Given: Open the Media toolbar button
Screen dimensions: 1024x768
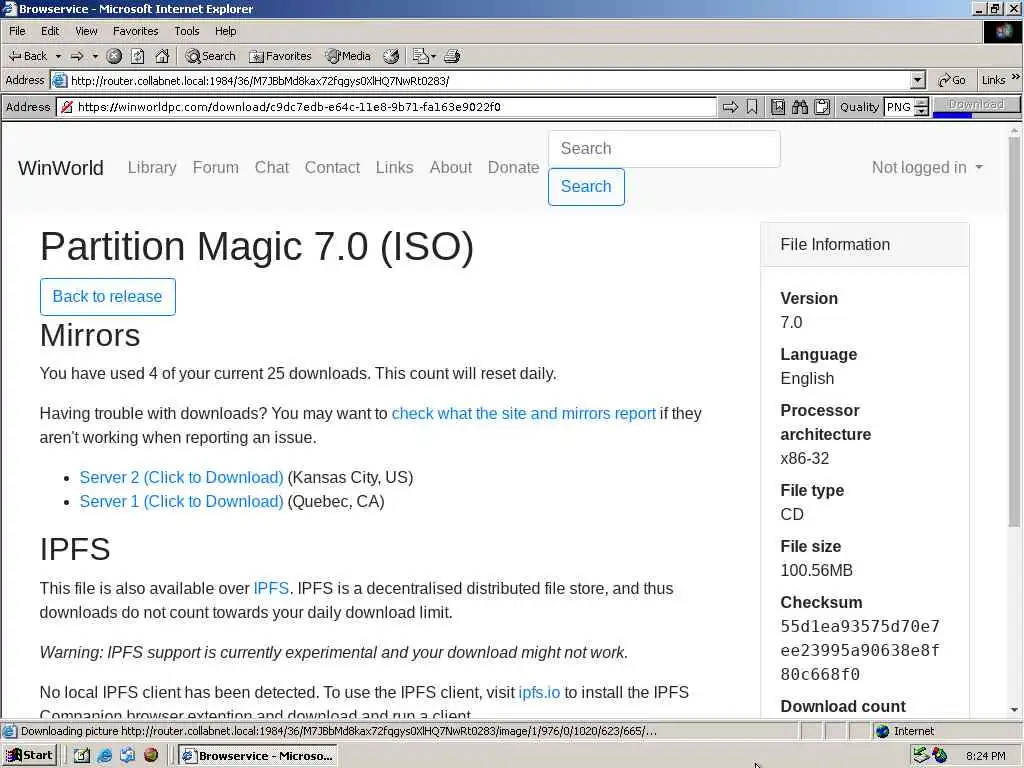Looking at the screenshot, I should tap(348, 56).
